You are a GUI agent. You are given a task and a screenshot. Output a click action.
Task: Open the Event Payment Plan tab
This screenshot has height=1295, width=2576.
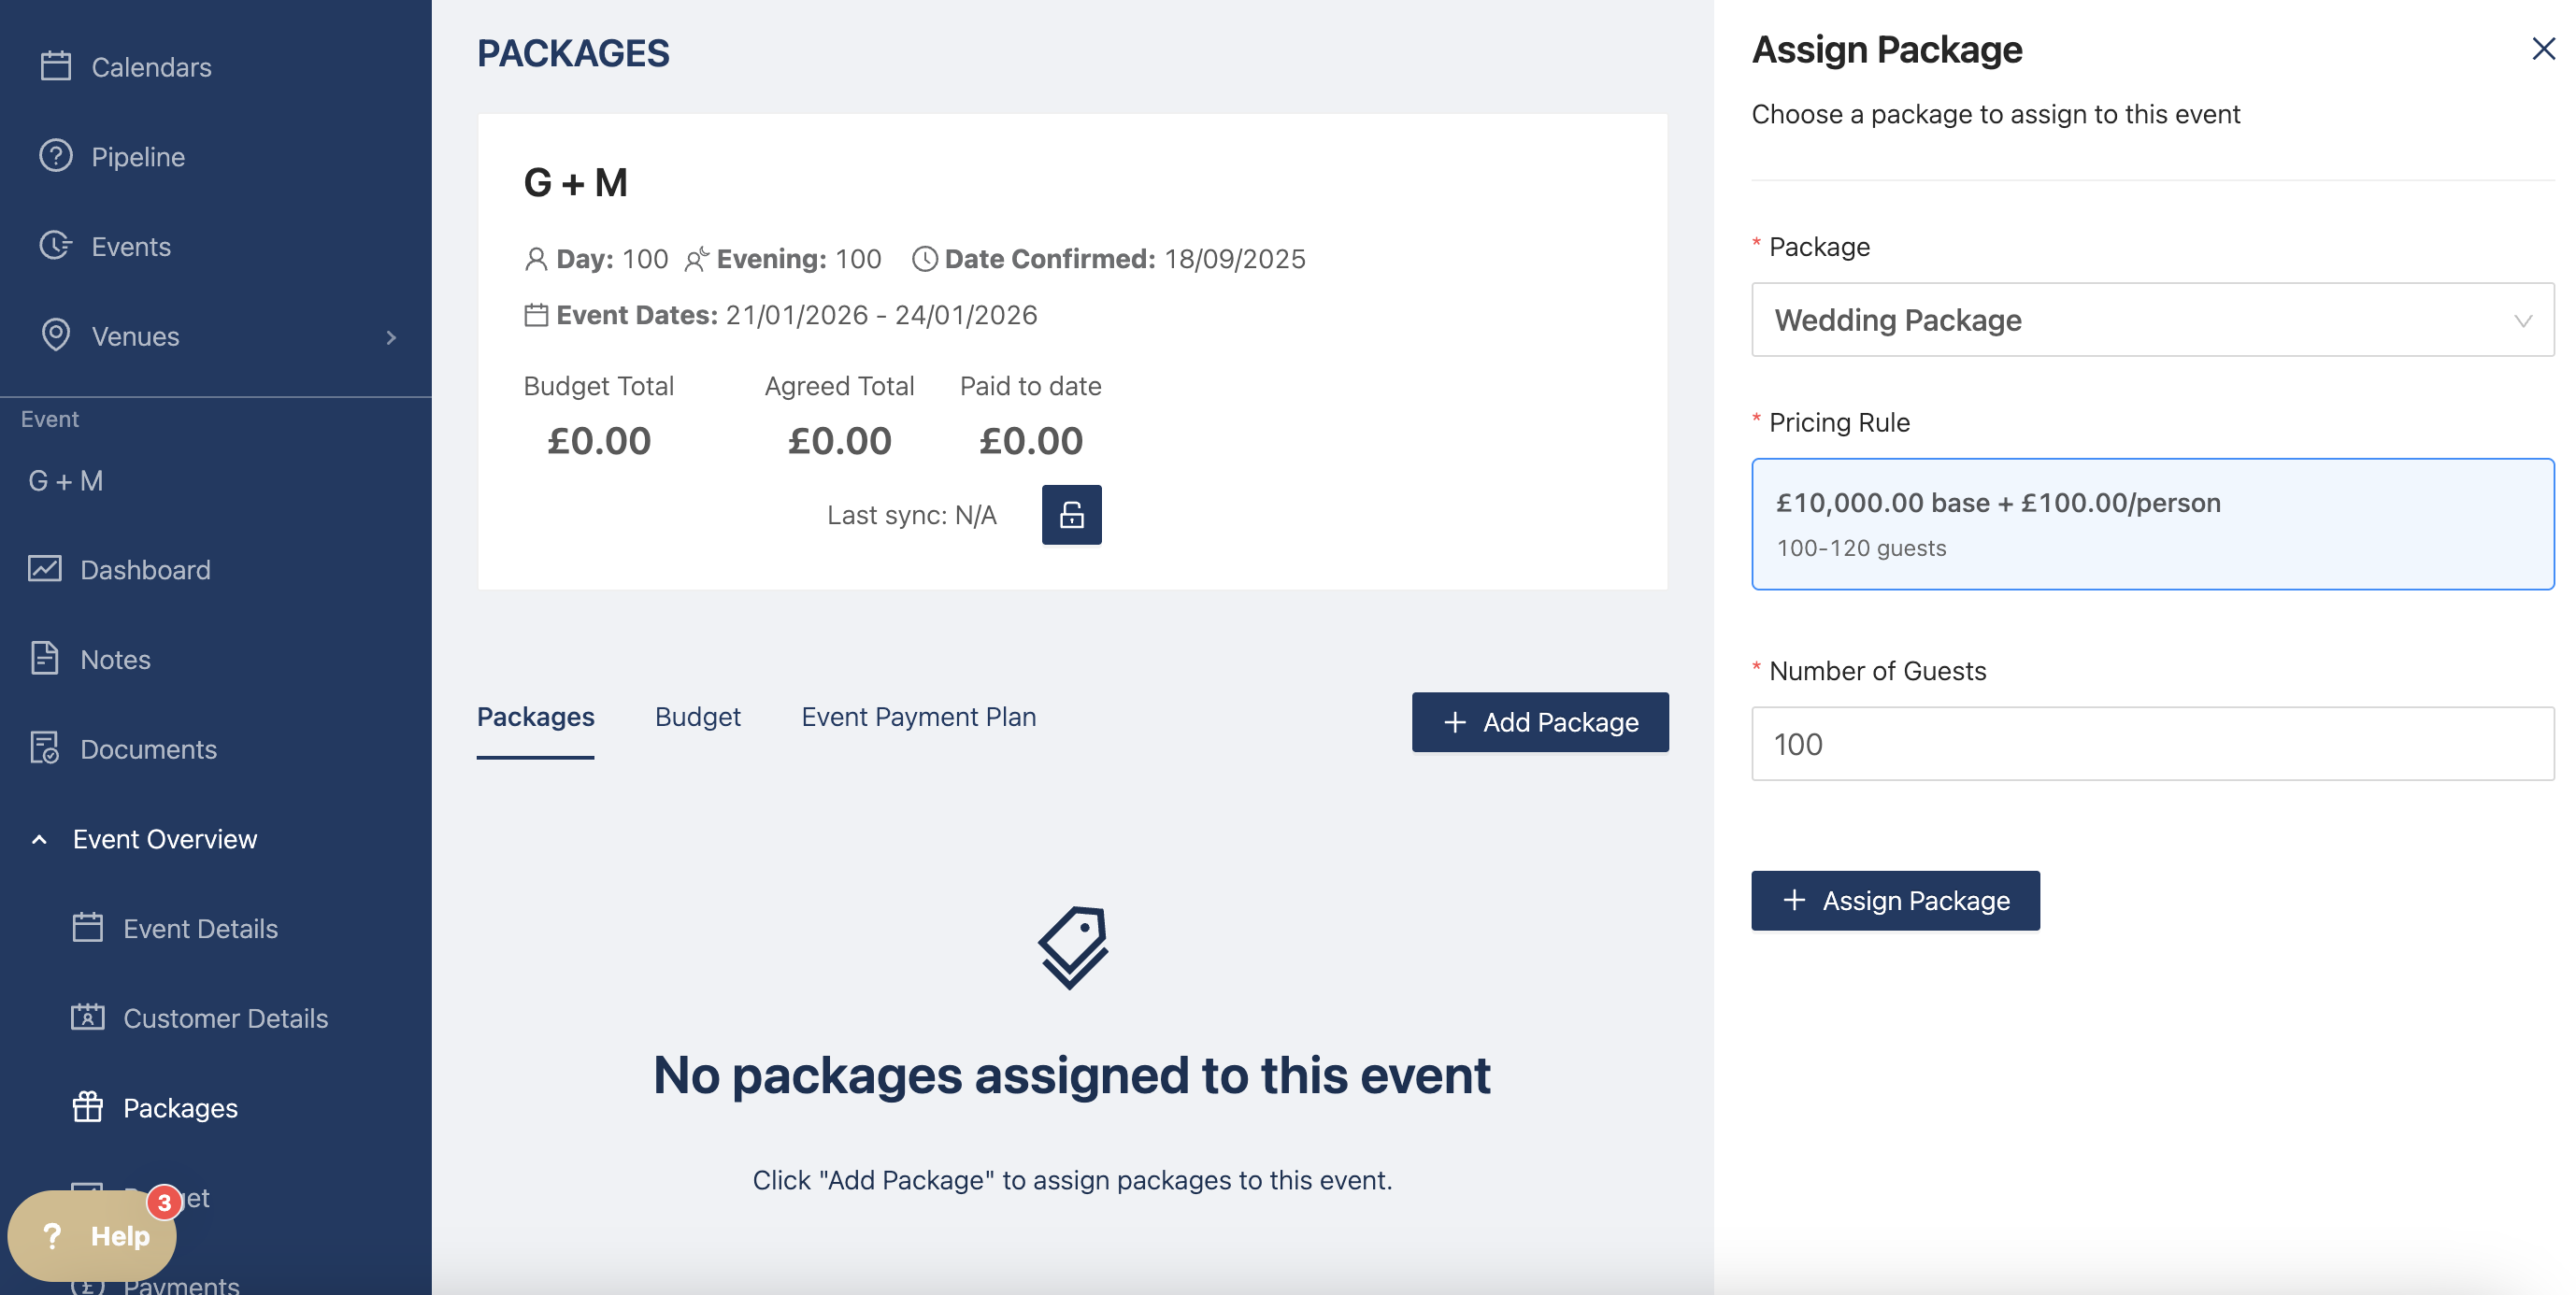click(x=918, y=717)
